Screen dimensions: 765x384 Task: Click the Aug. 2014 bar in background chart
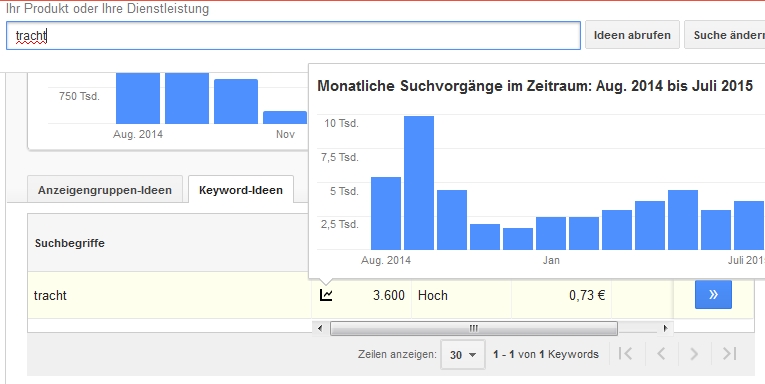138,98
